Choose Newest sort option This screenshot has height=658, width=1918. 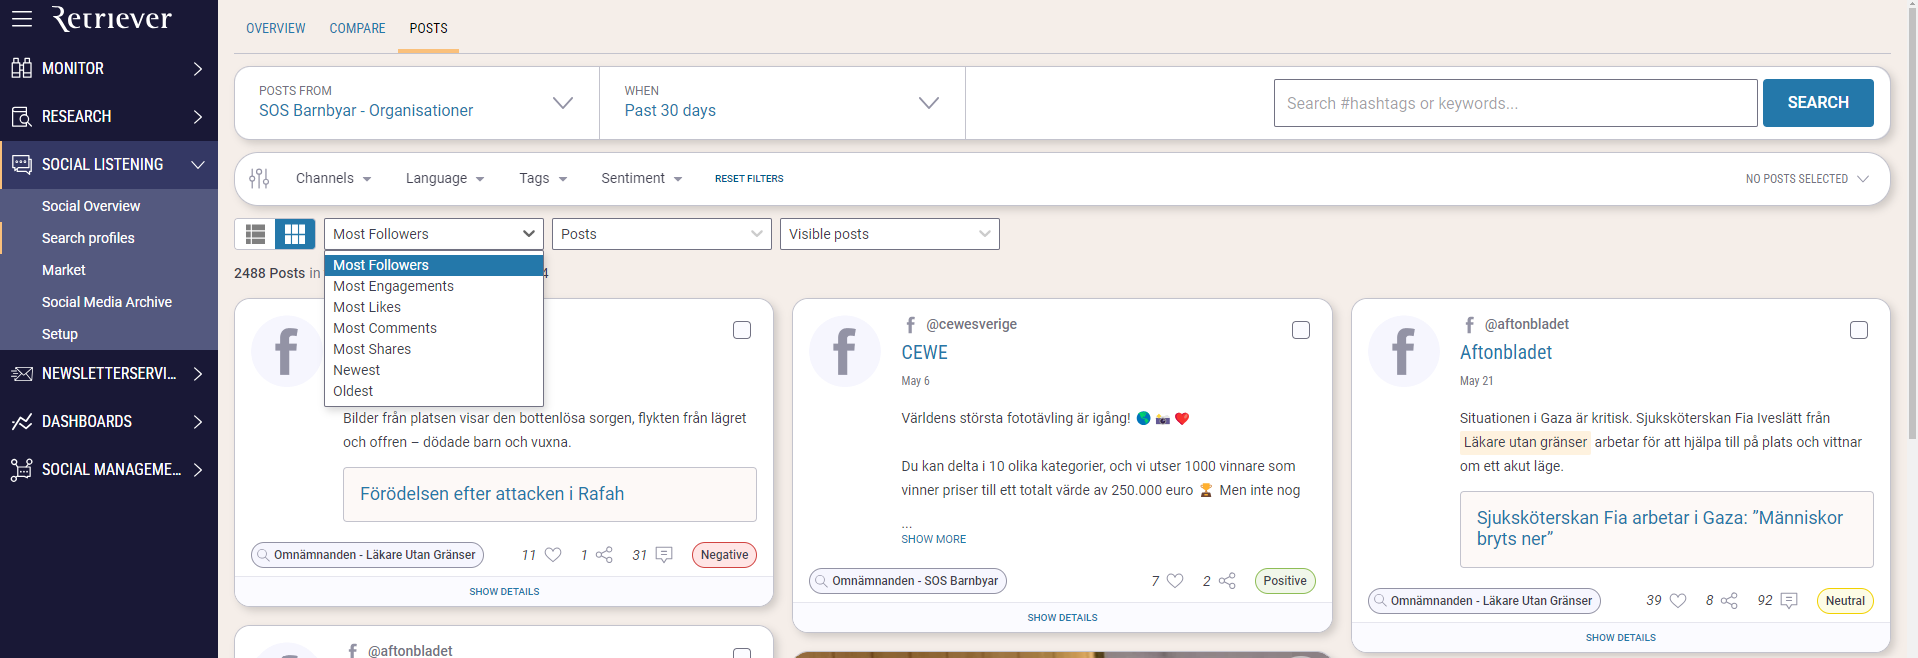(x=434, y=370)
